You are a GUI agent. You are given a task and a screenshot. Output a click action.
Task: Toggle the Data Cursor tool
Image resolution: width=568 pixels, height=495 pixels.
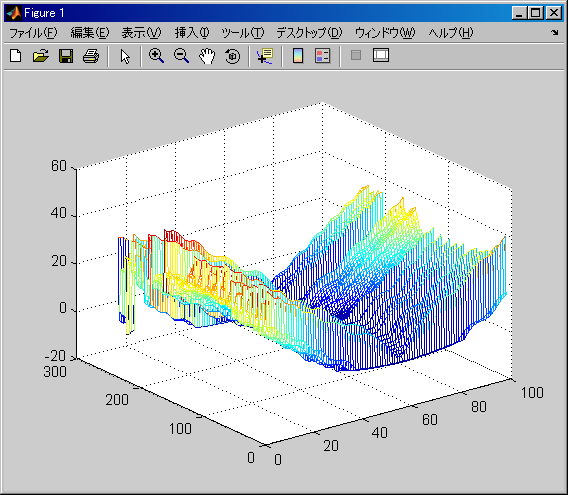click(265, 56)
